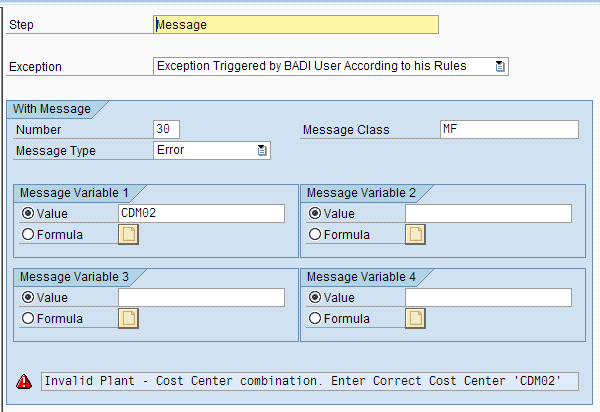
Task: Select Formula radio for Message Variable 1
Action: [28, 235]
